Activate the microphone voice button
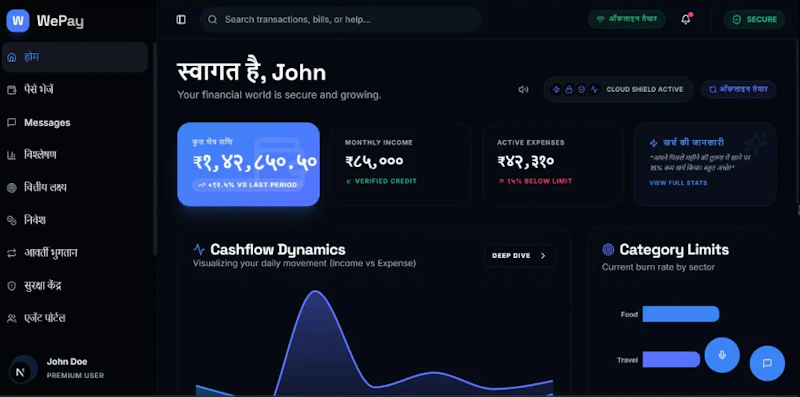The image size is (800, 397). (x=722, y=355)
